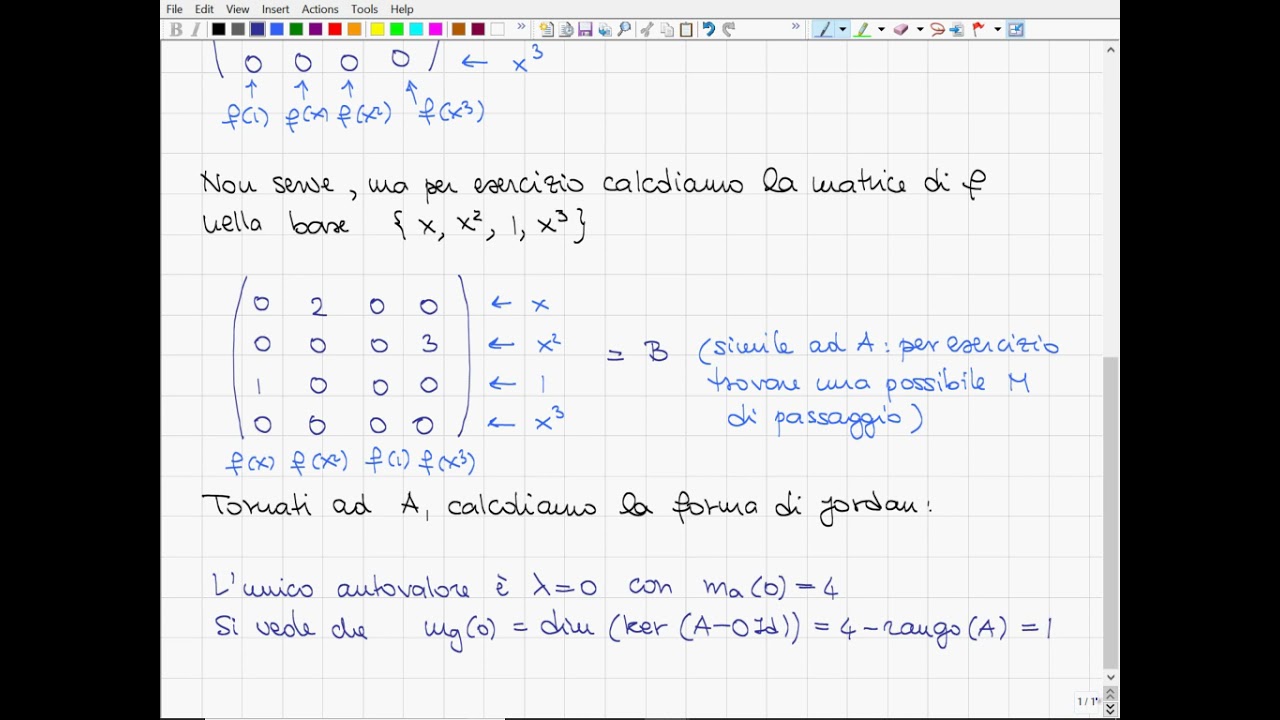1280x720 pixels.
Task: Select the magenta ink color
Action: point(435,29)
